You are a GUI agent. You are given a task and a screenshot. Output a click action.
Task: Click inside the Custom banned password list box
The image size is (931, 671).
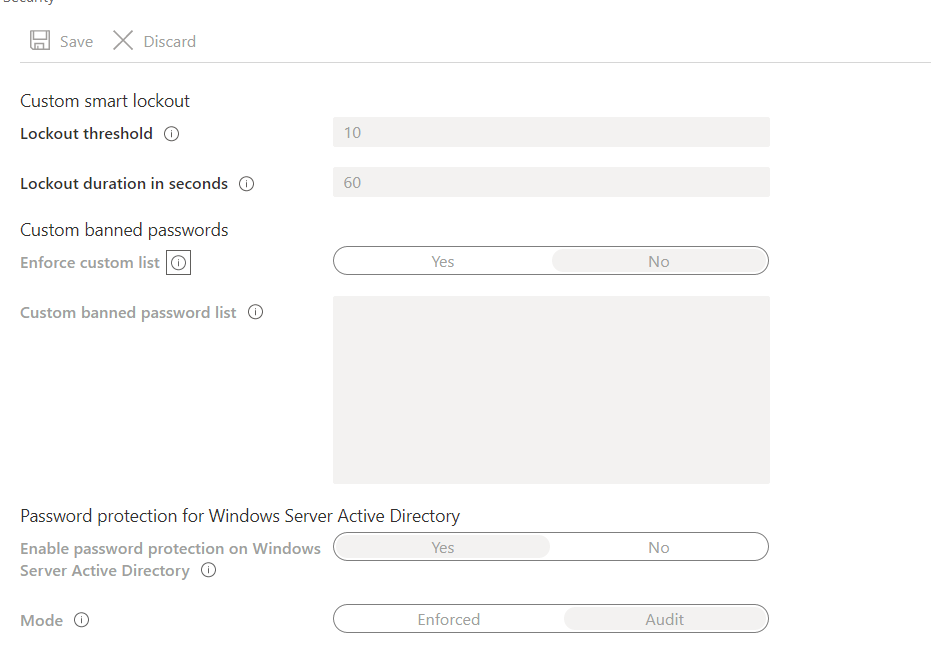coord(551,390)
